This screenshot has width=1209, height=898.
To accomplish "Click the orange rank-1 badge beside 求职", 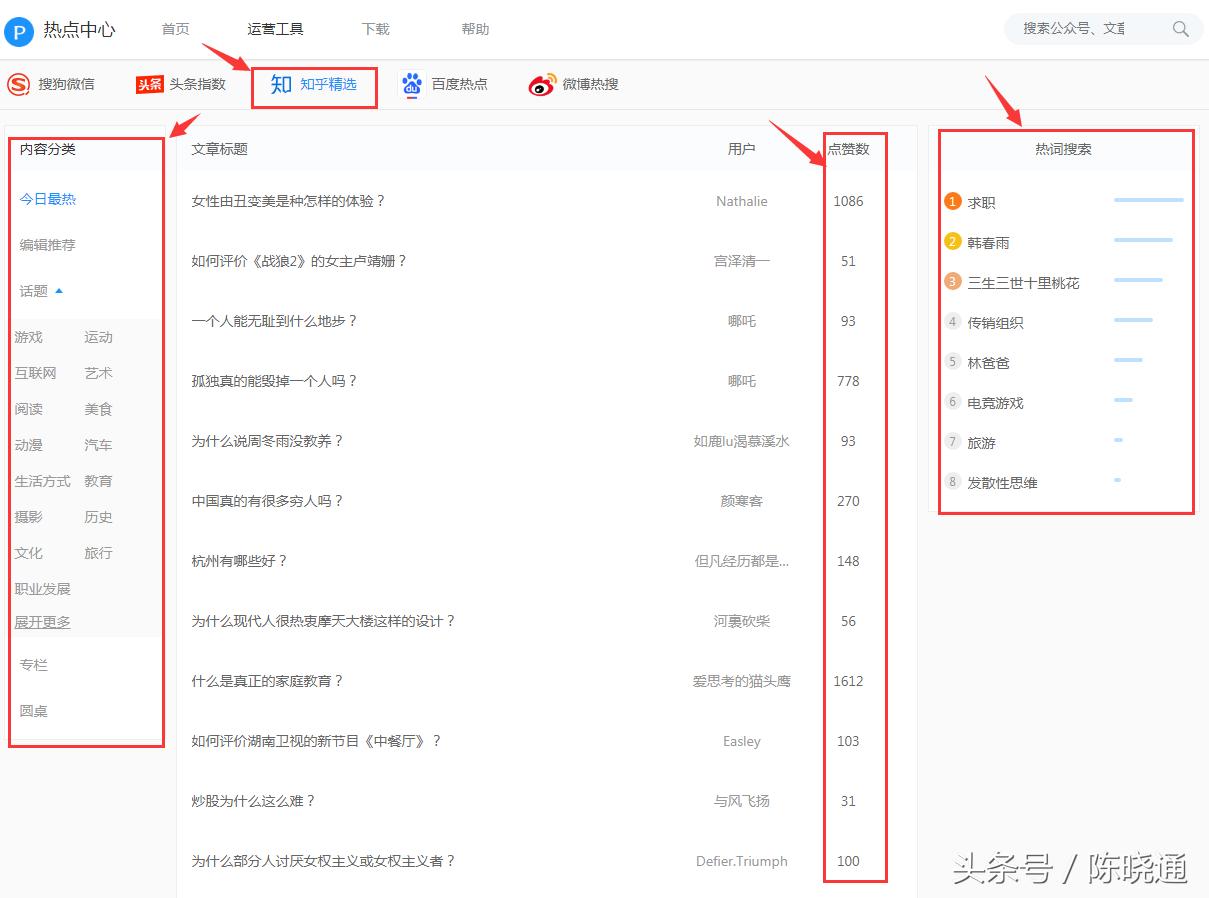I will click(952, 202).
